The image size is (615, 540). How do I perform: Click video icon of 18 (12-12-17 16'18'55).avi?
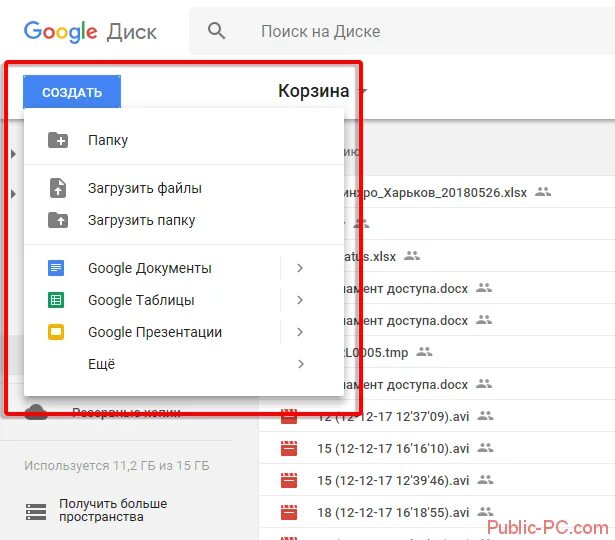289,513
